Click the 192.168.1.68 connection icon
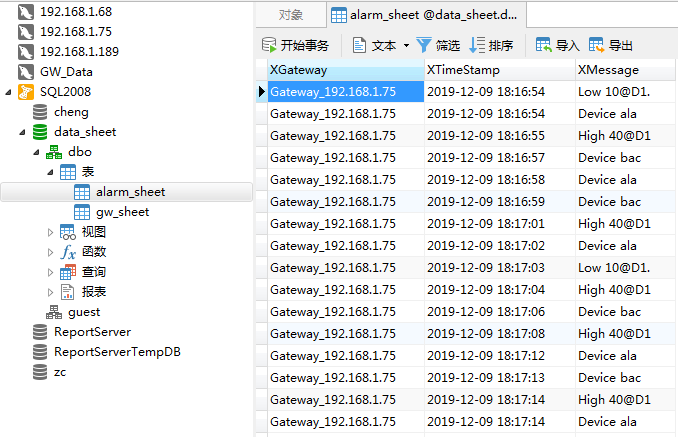The width and height of the screenshot is (678, 437). click(26, 12)
